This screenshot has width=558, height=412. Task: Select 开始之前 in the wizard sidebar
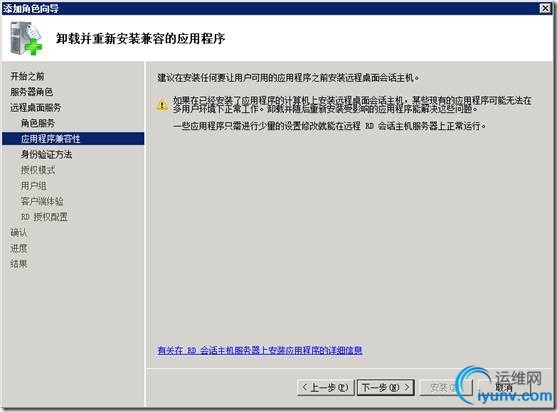(x=27, y=76)
